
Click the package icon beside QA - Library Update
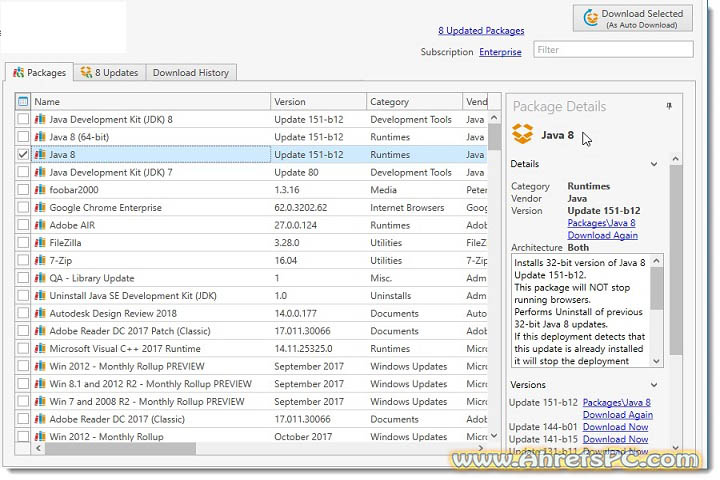pyautogui.click(x=40, y=277)
